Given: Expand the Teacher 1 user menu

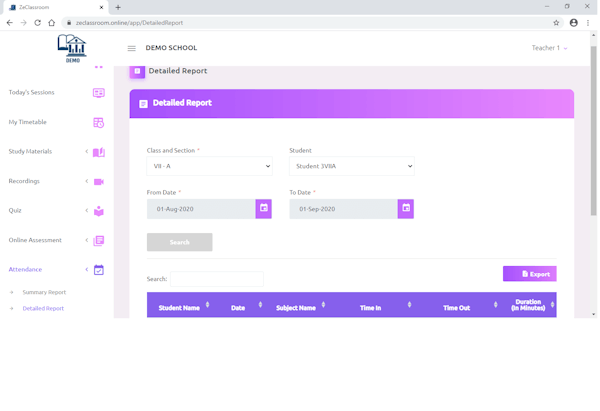Looking at the screenshot, I should click(549, 48).
